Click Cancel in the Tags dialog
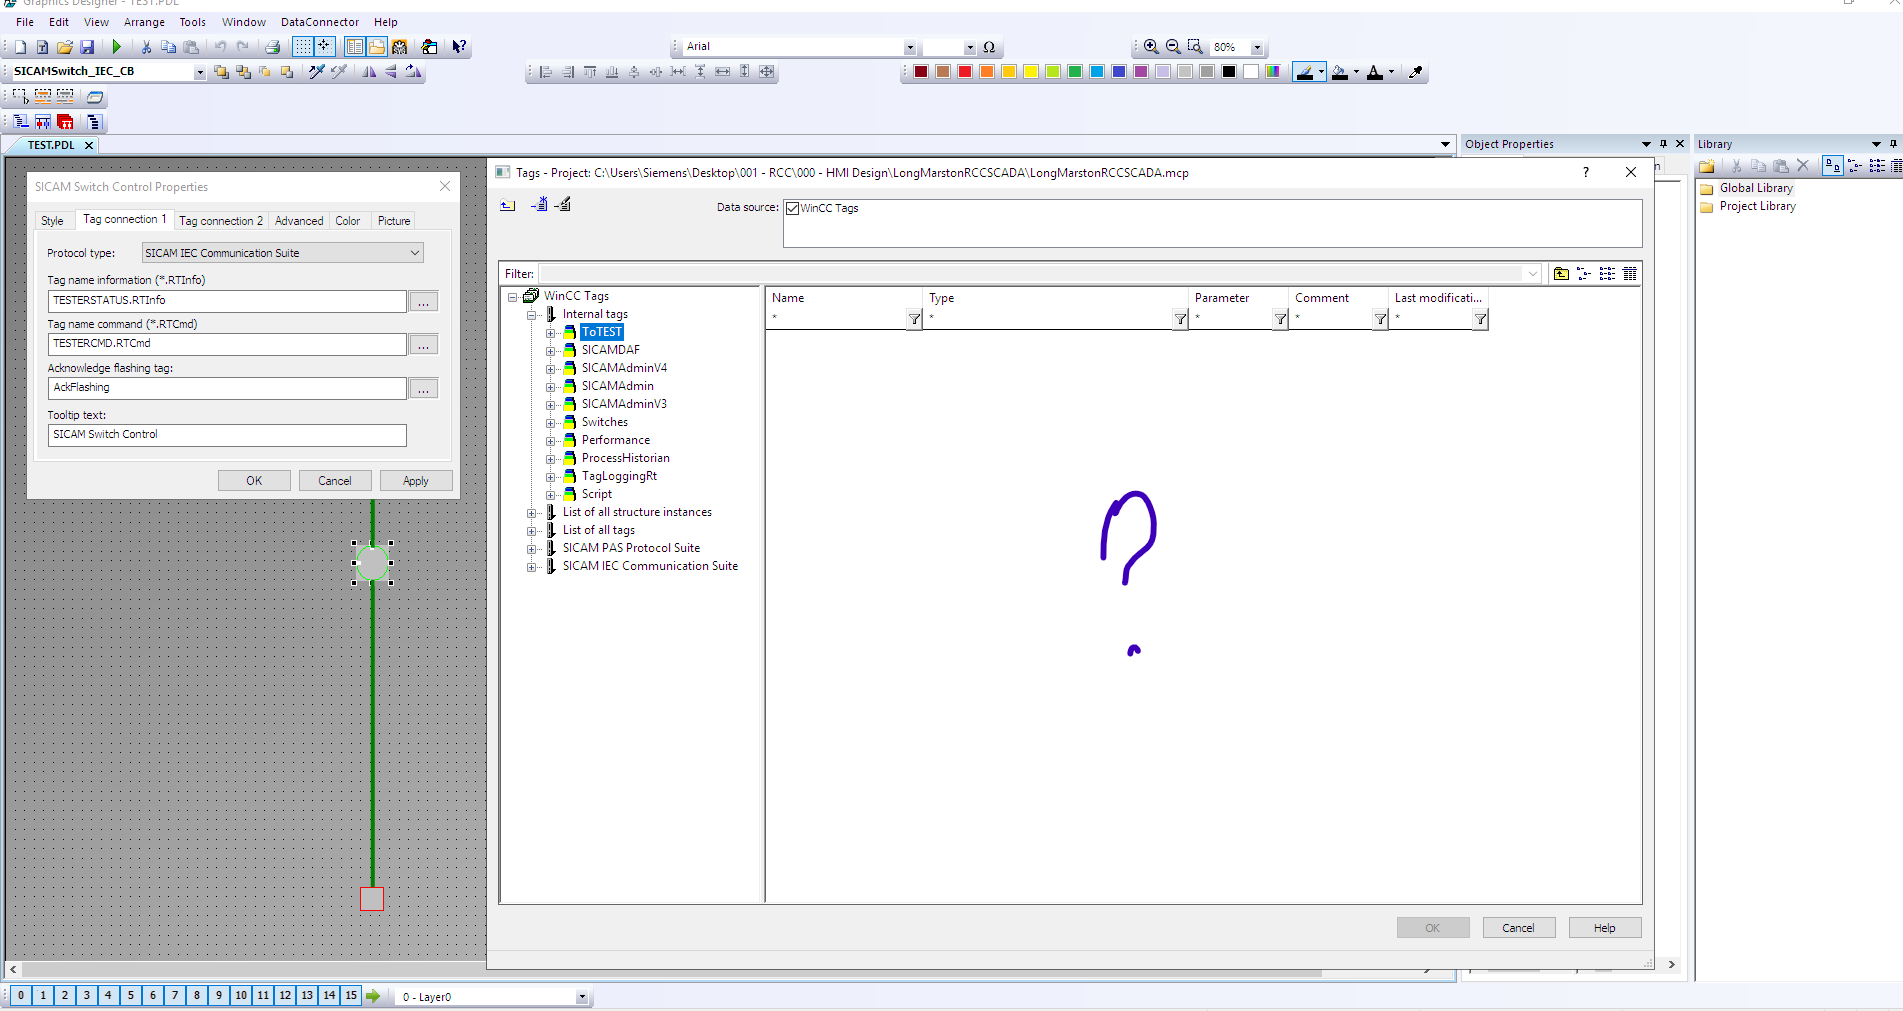The image size is (1903, 1011). [x=1517, y=928]
